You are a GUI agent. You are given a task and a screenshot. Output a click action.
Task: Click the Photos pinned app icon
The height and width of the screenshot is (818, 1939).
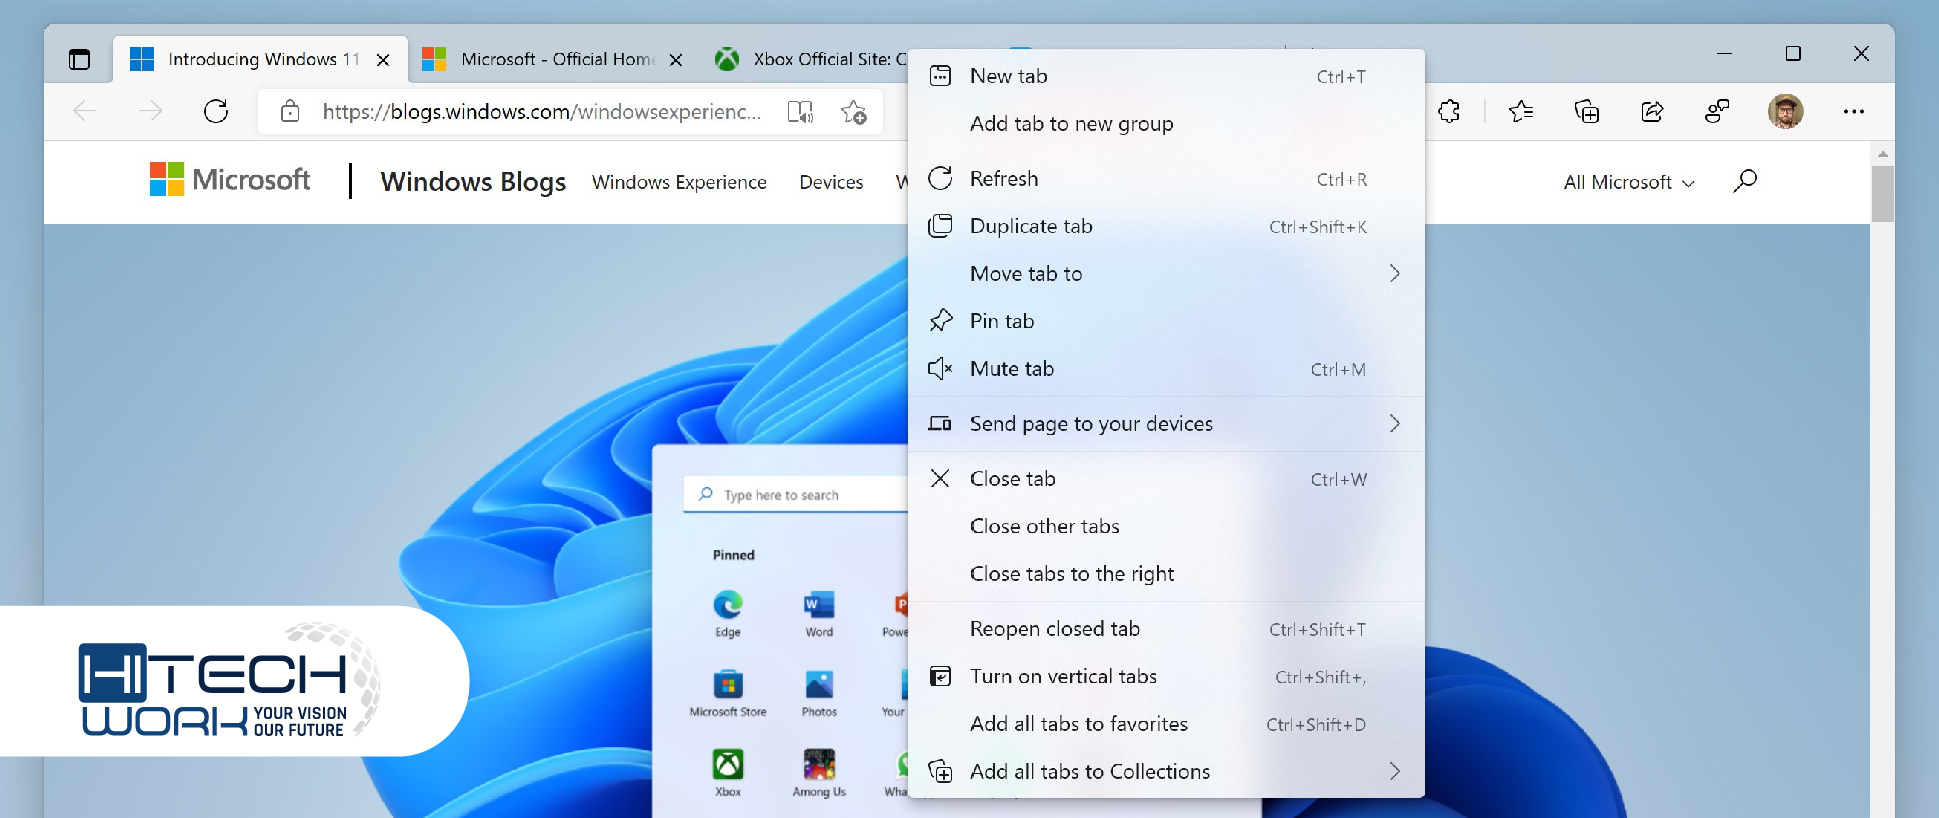[819, 684]
